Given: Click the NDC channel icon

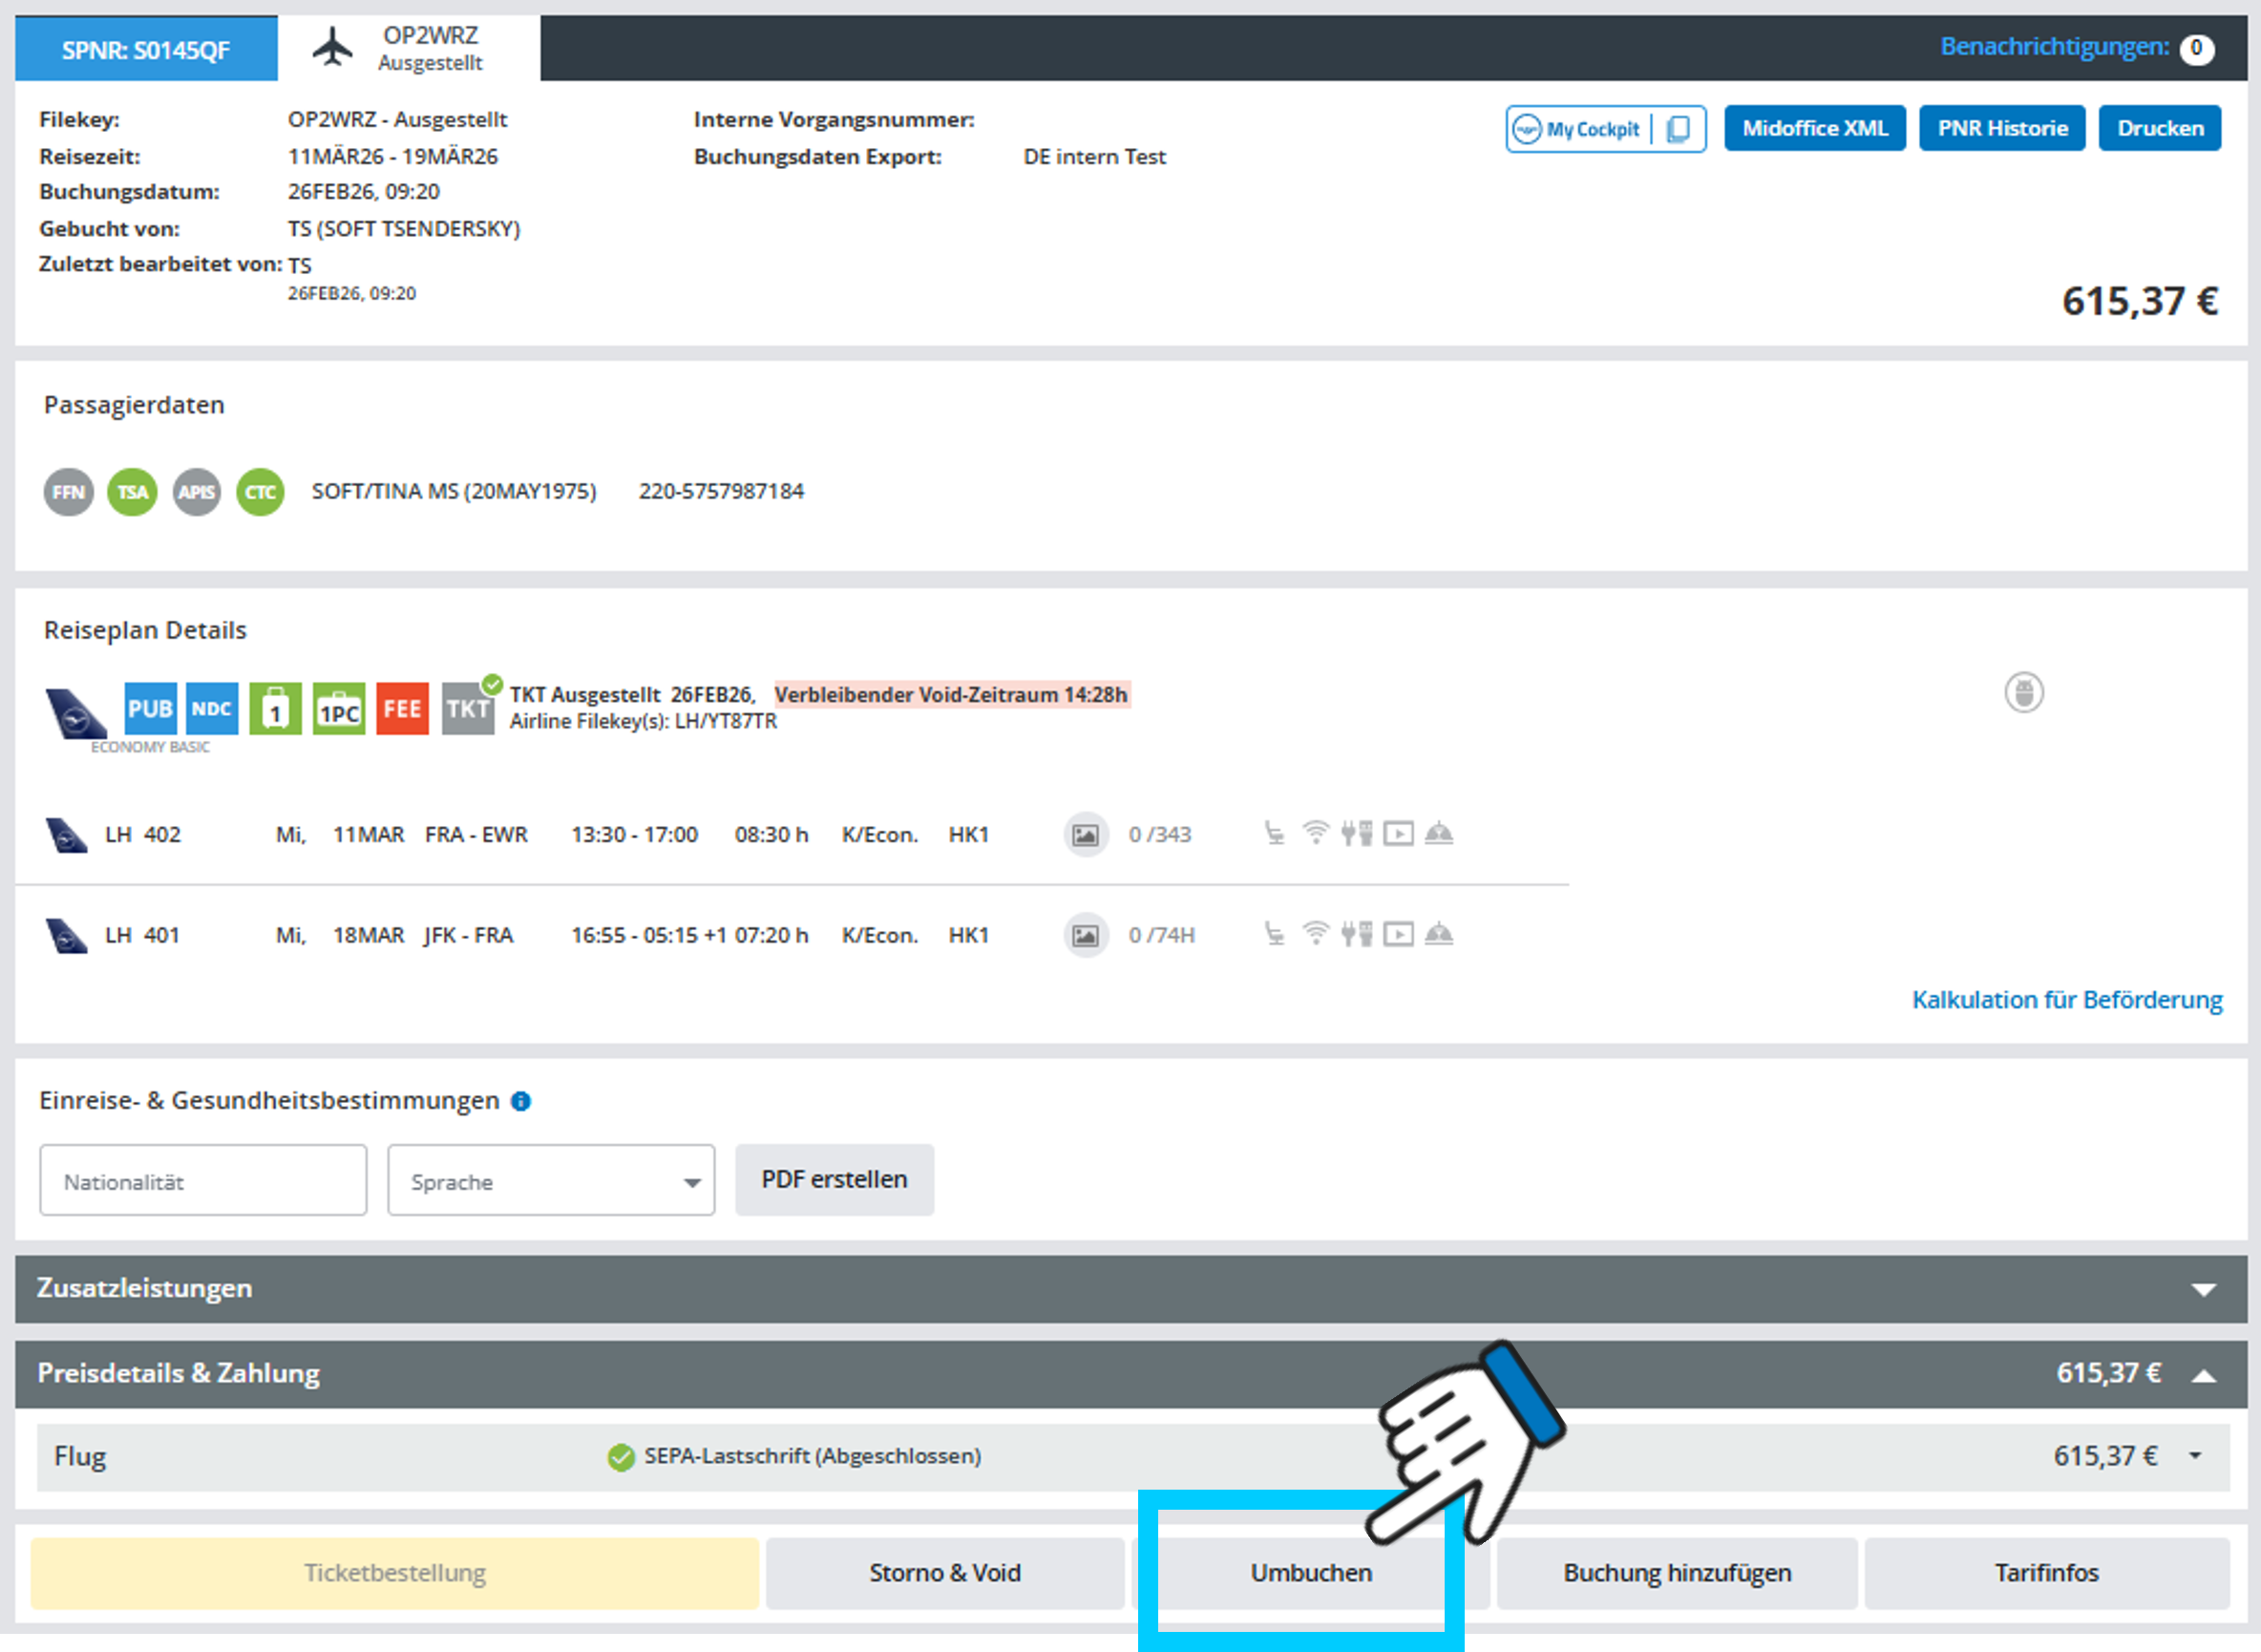Looking at the screenshot, I should click(212, 709).
